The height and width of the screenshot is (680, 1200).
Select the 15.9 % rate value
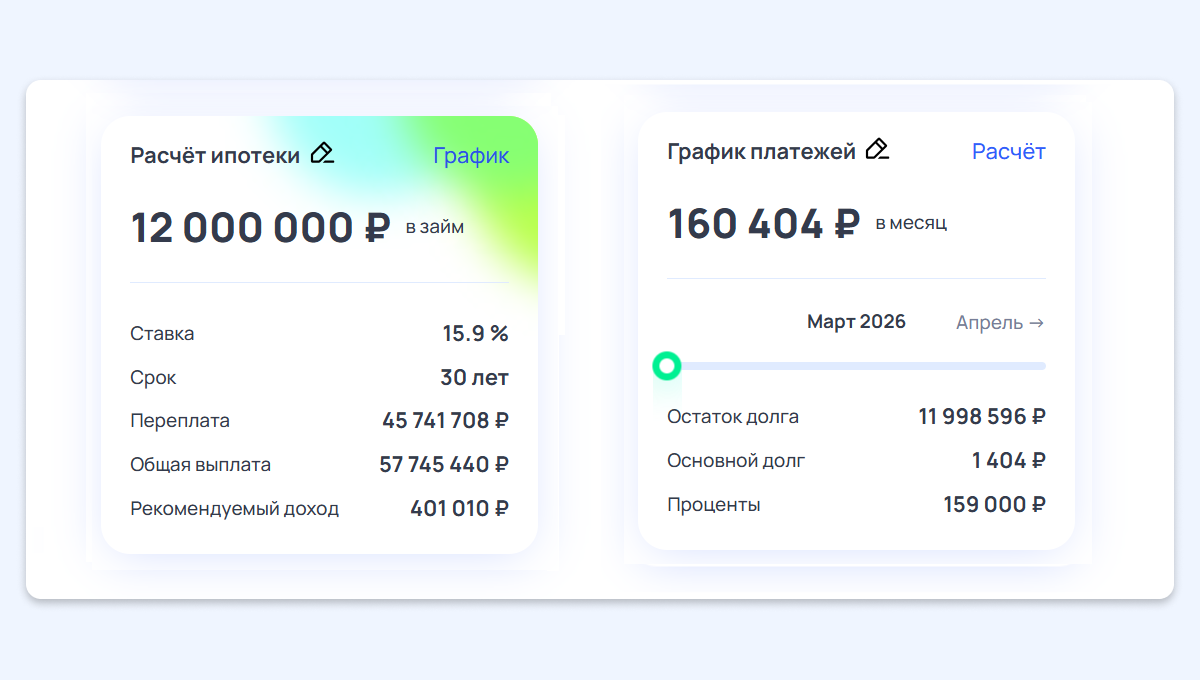[475, 334]
